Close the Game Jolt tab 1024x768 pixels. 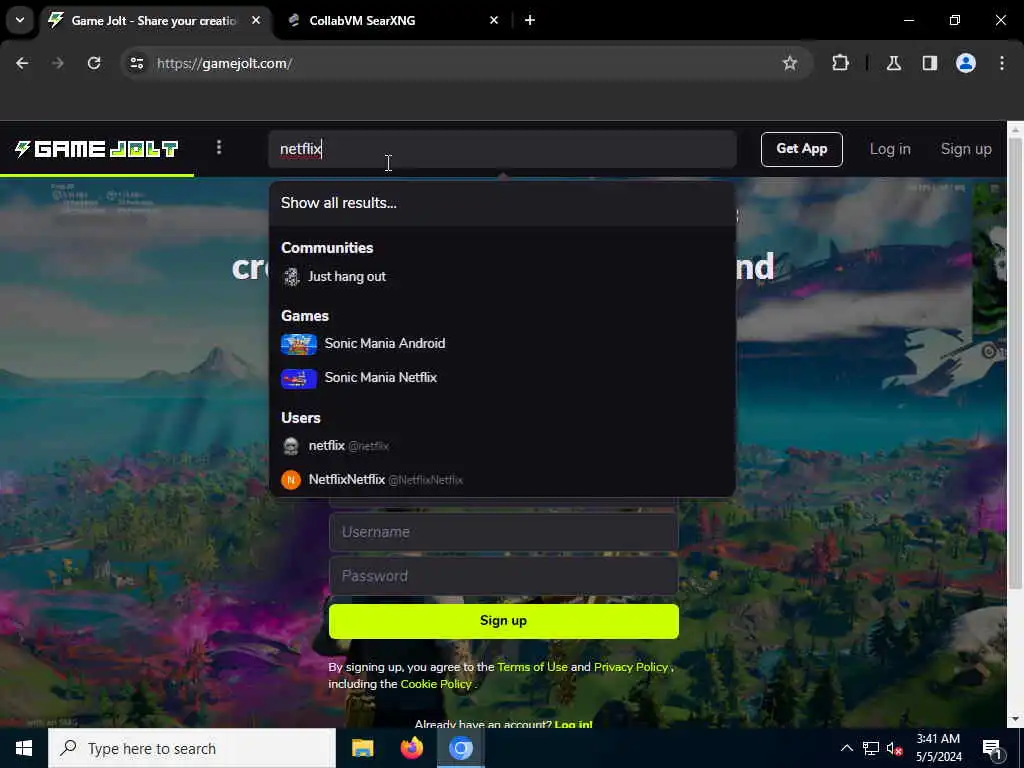[256, 20]
